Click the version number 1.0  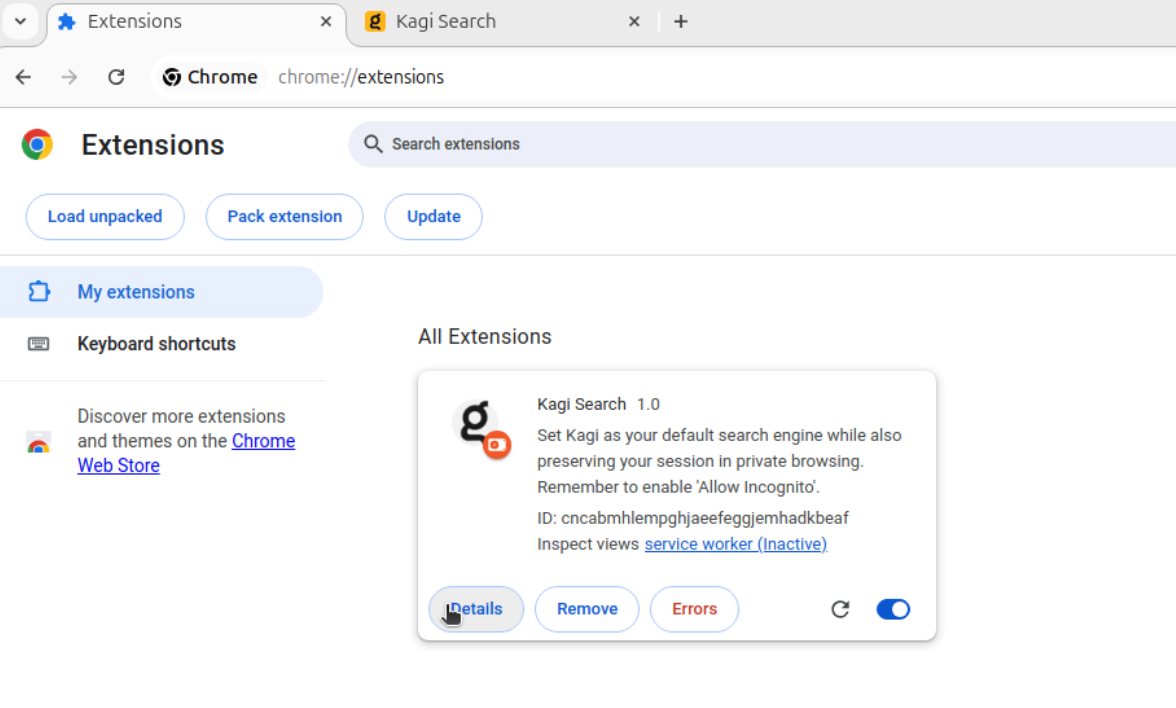pyautogui.click(x=648, y=404)
